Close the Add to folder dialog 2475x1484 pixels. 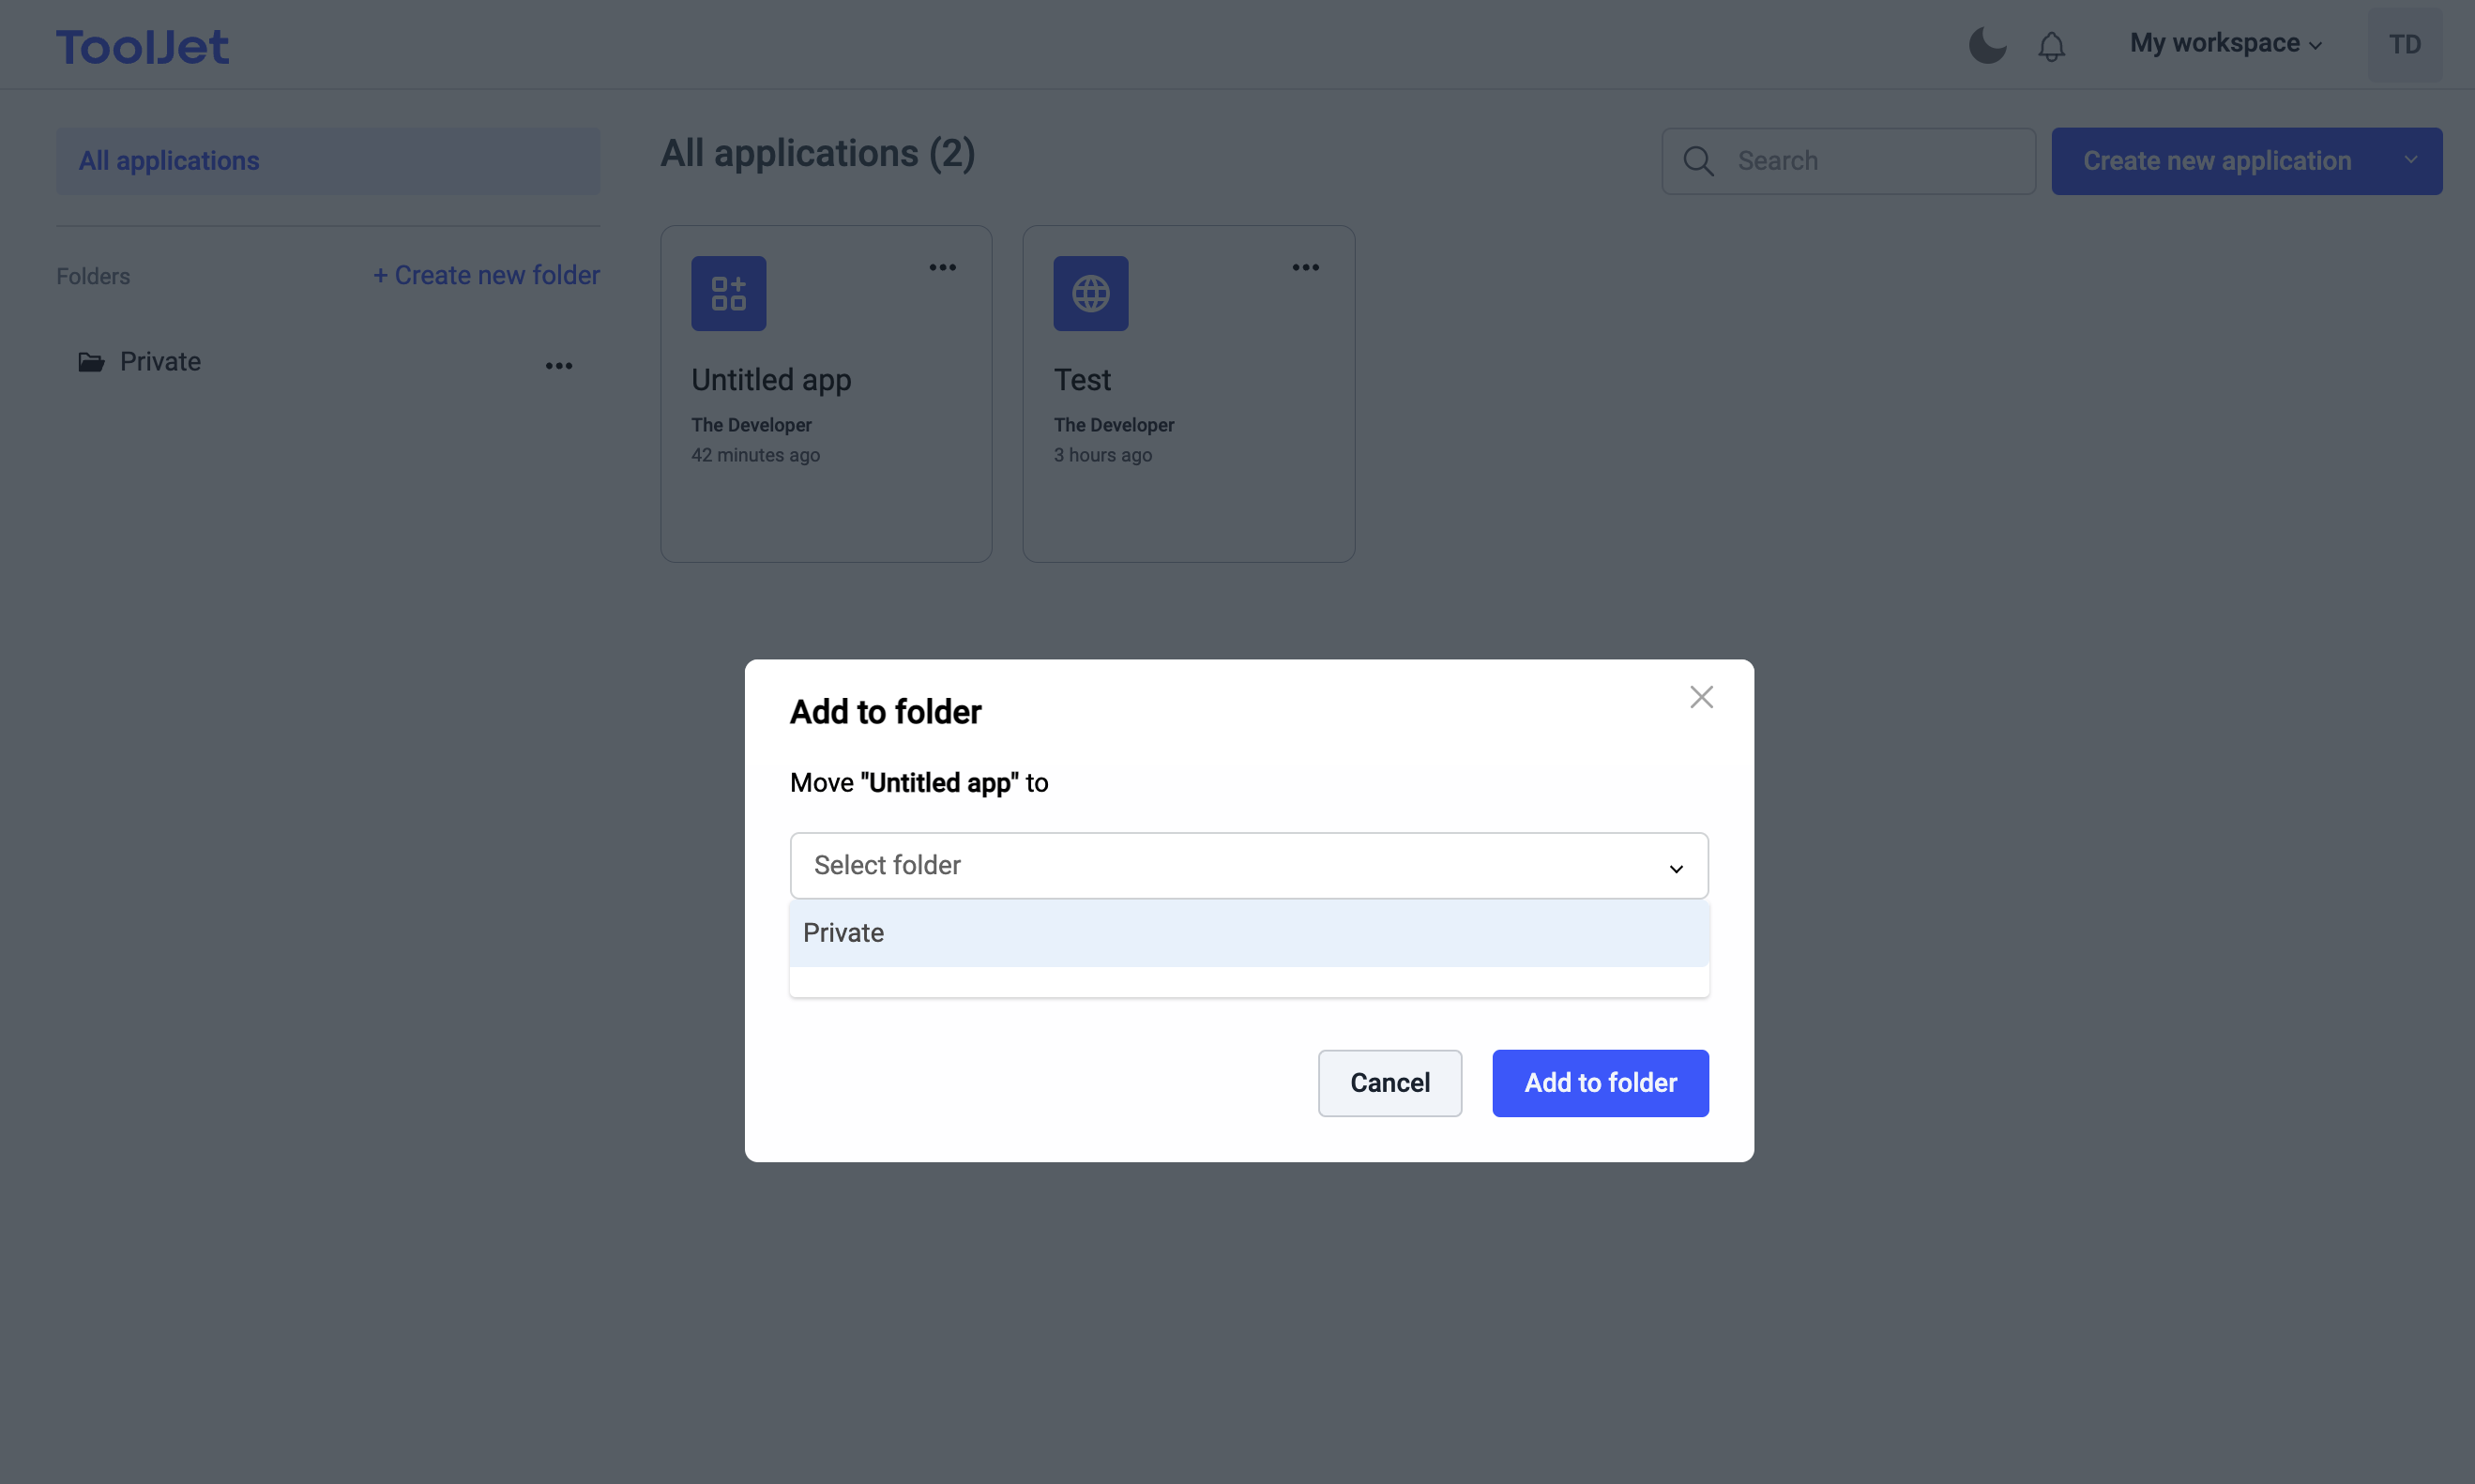[1701, 697]
